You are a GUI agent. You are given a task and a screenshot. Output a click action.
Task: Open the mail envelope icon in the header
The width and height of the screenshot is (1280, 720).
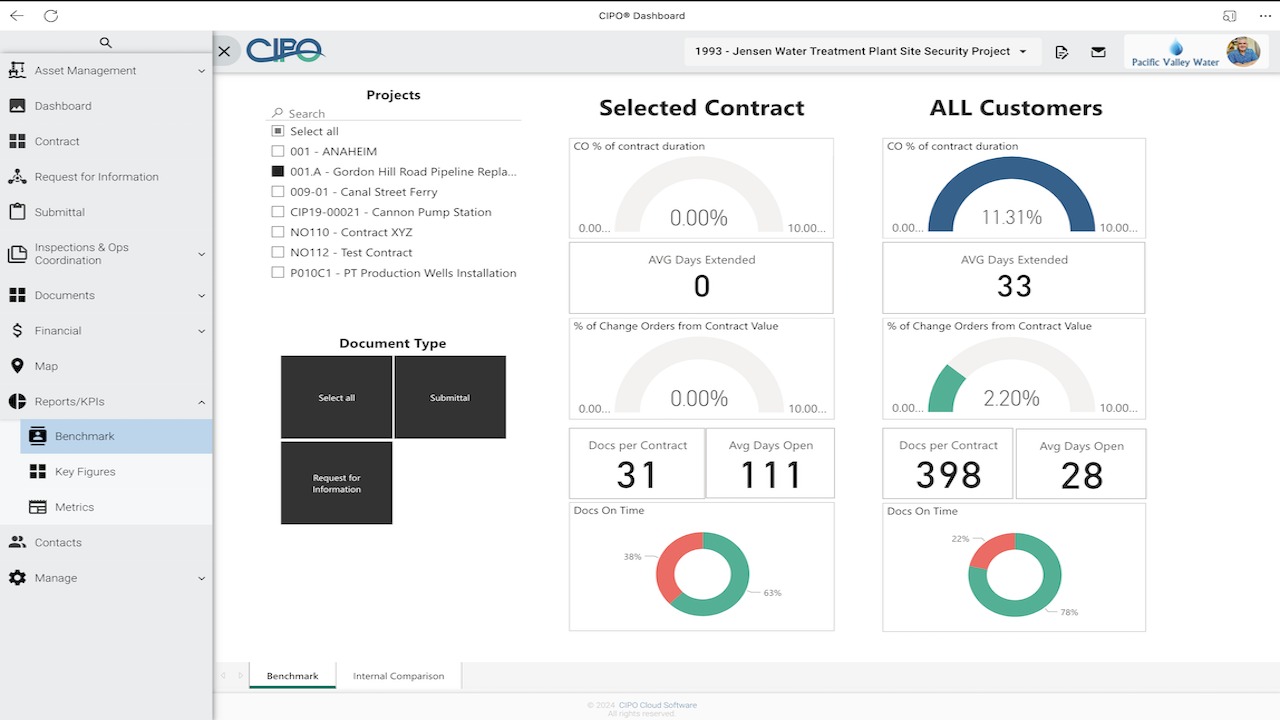(x=1098, y=51)
